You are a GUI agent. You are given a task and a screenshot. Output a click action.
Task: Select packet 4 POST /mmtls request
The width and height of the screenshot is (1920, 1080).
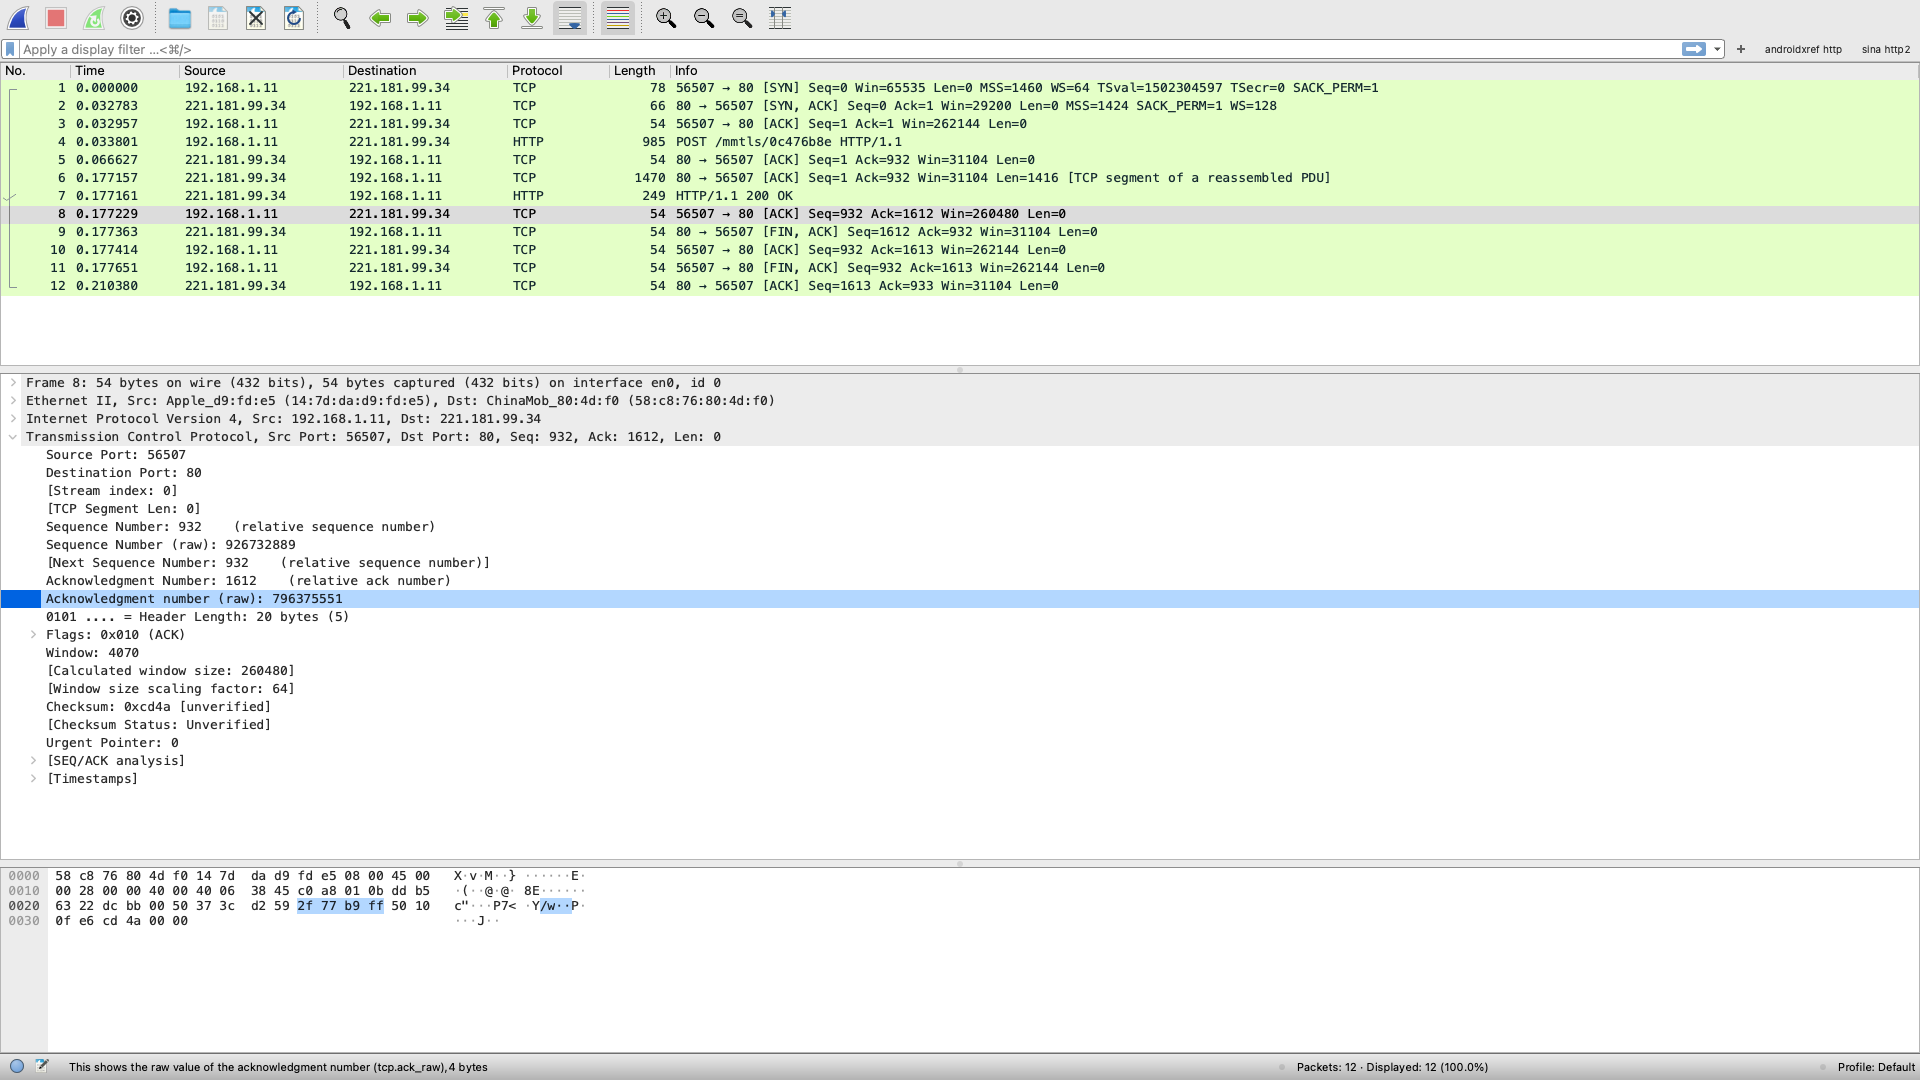click(x=960, y=142)
